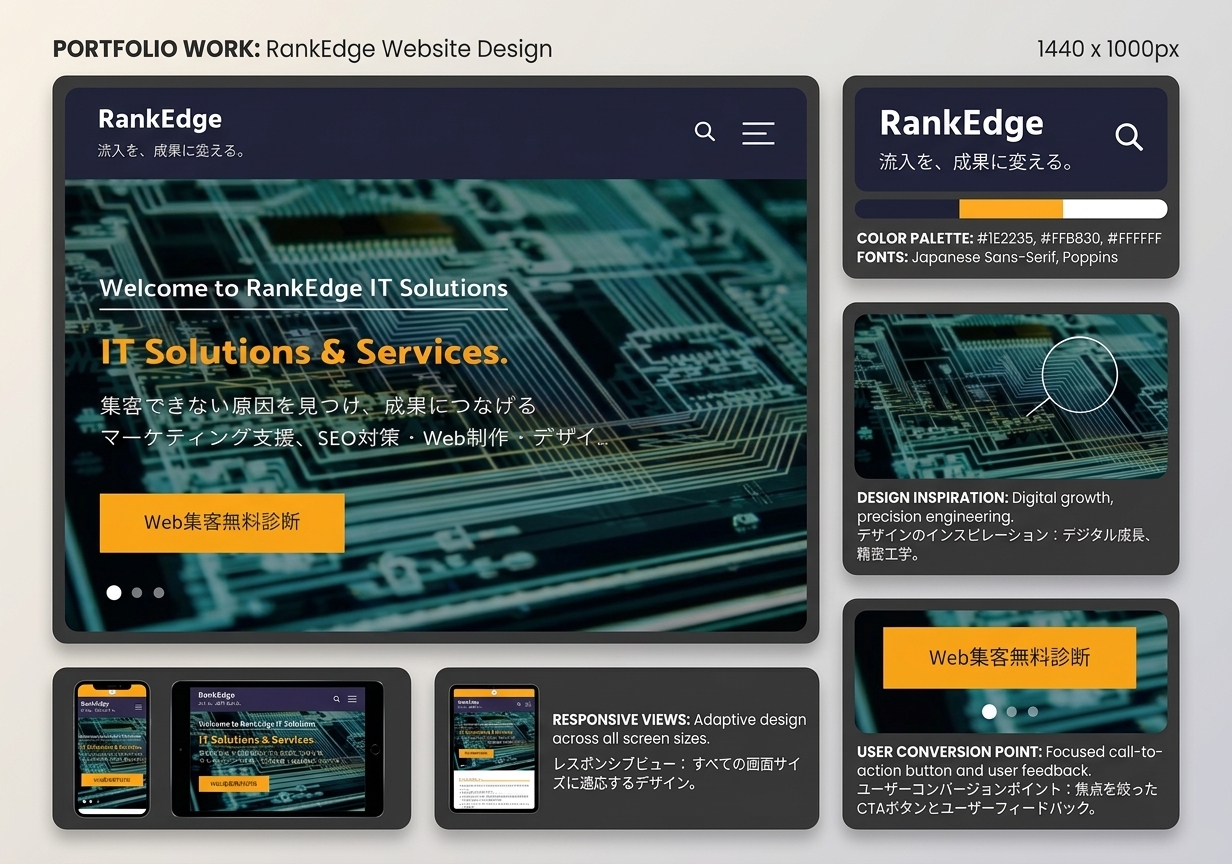Viewport: 1232px width, 864px height.
Task: Click the RankEdge logo in main mockup header
Action: pos(160,119)
